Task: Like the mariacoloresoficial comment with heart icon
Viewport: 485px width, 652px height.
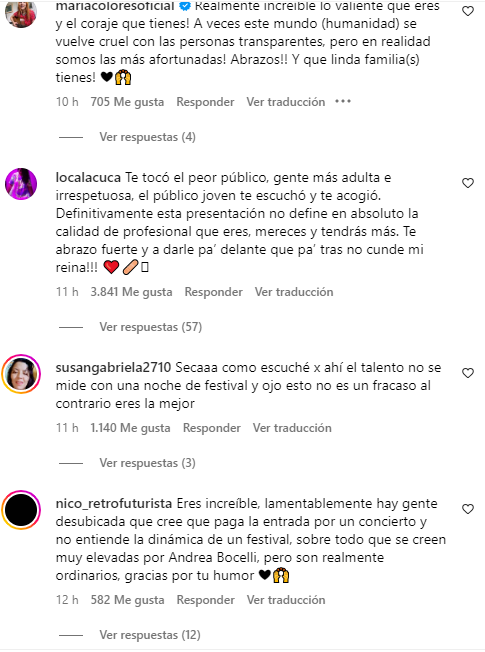Action: coord(468,11)
